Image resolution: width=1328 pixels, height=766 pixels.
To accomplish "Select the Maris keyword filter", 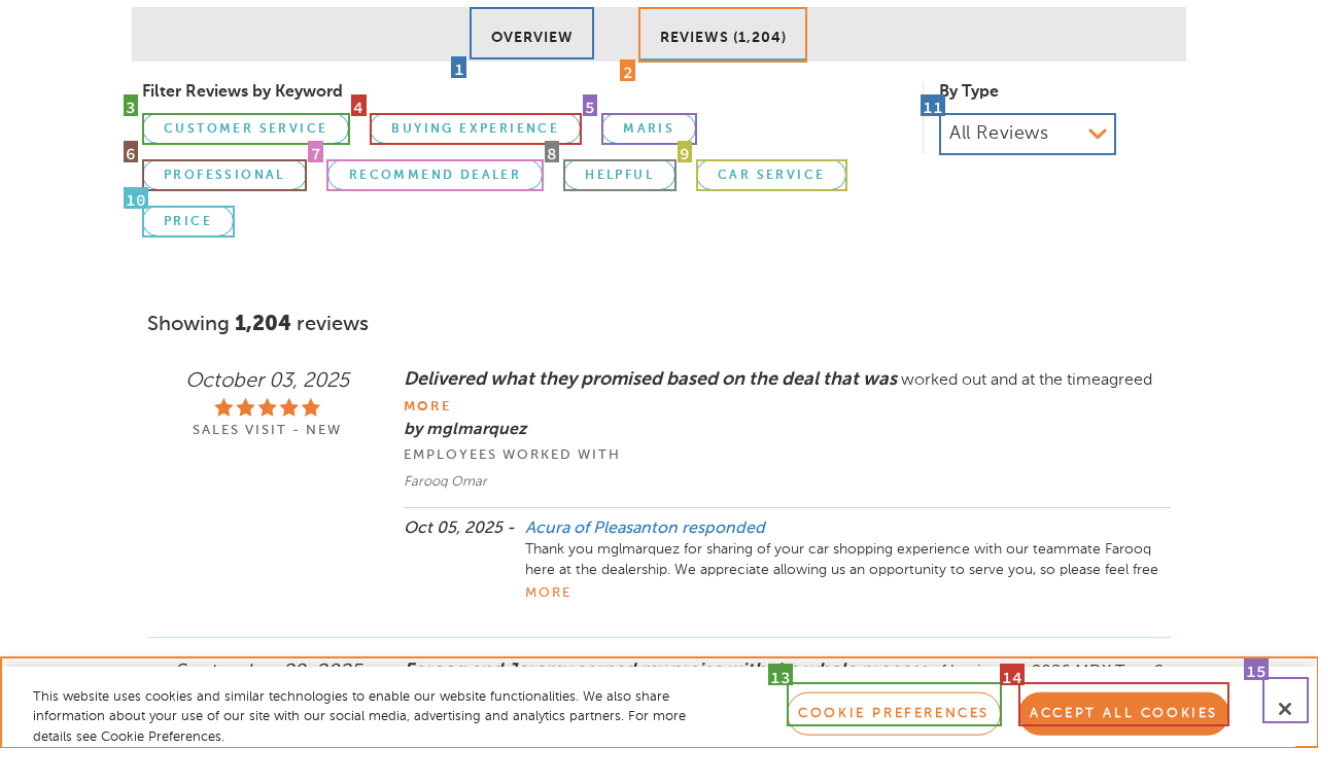I will pyautogui.click(x=648, y=128).
